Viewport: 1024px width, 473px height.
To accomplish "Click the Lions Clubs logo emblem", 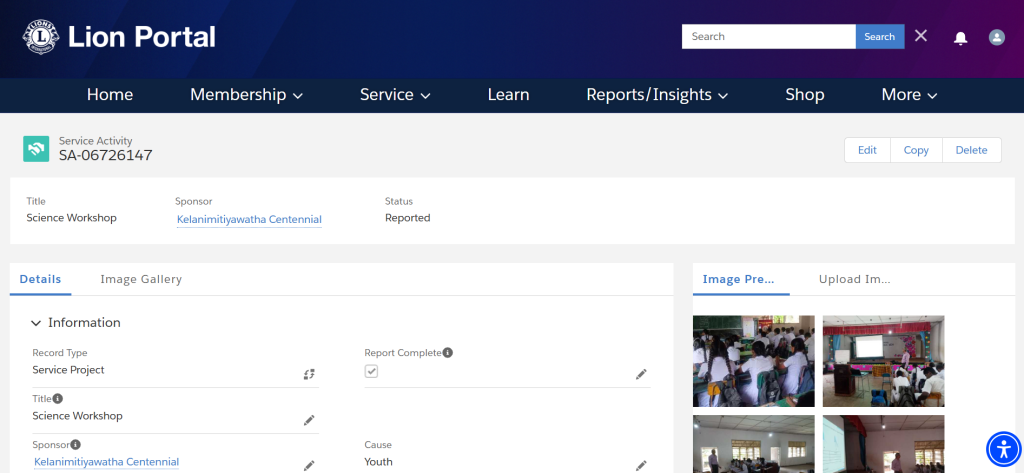I will tap(41, 37).
